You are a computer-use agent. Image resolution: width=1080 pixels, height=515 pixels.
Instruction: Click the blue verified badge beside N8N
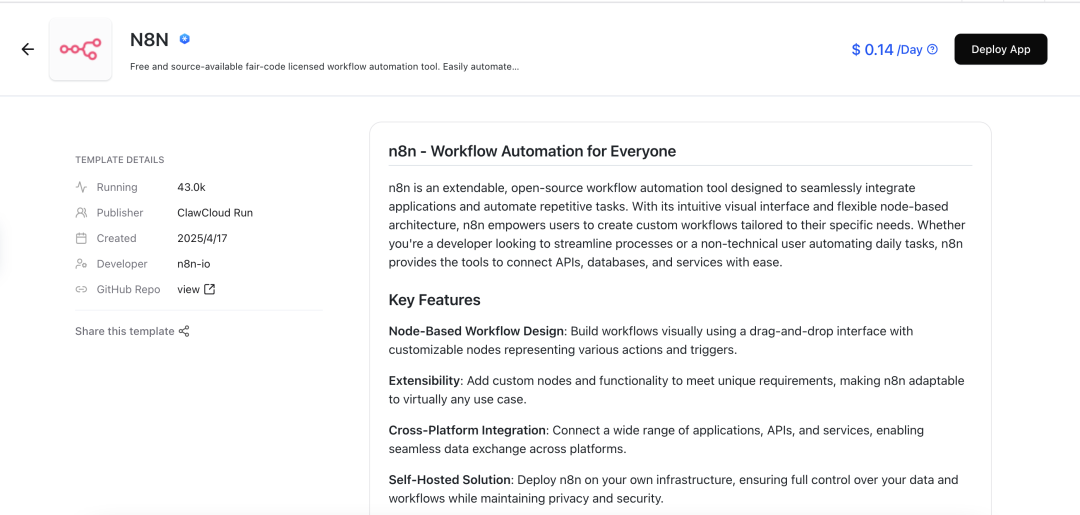185,39
